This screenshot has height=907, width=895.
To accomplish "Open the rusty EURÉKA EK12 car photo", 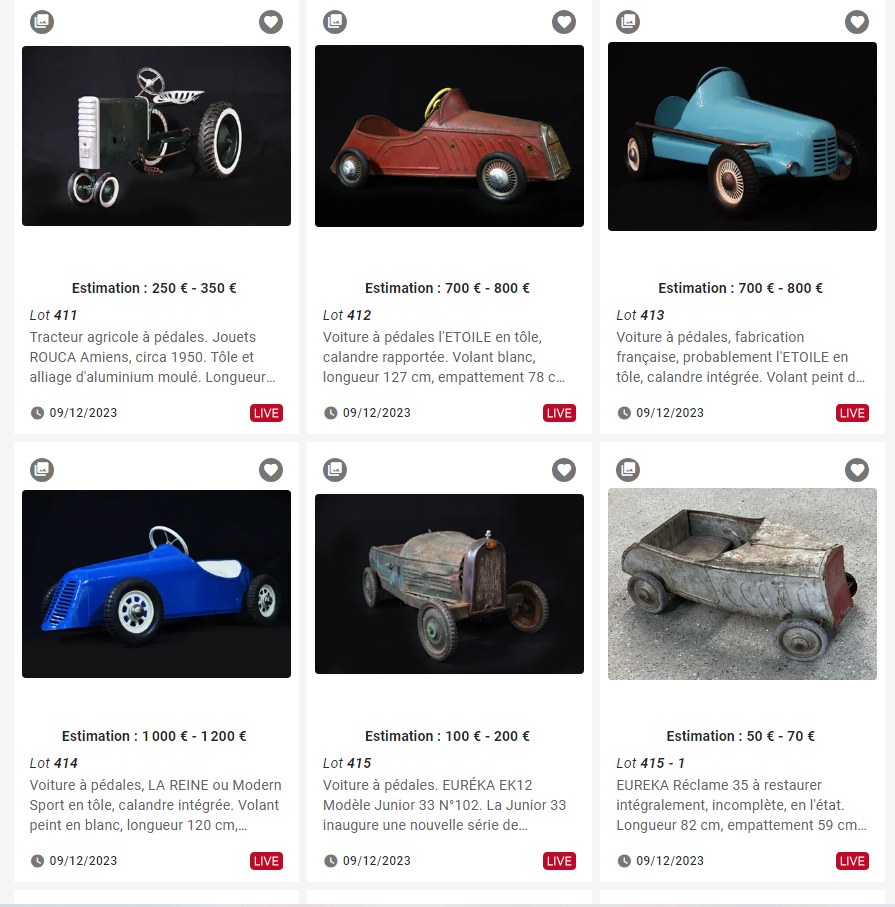I will click(450, 584).
